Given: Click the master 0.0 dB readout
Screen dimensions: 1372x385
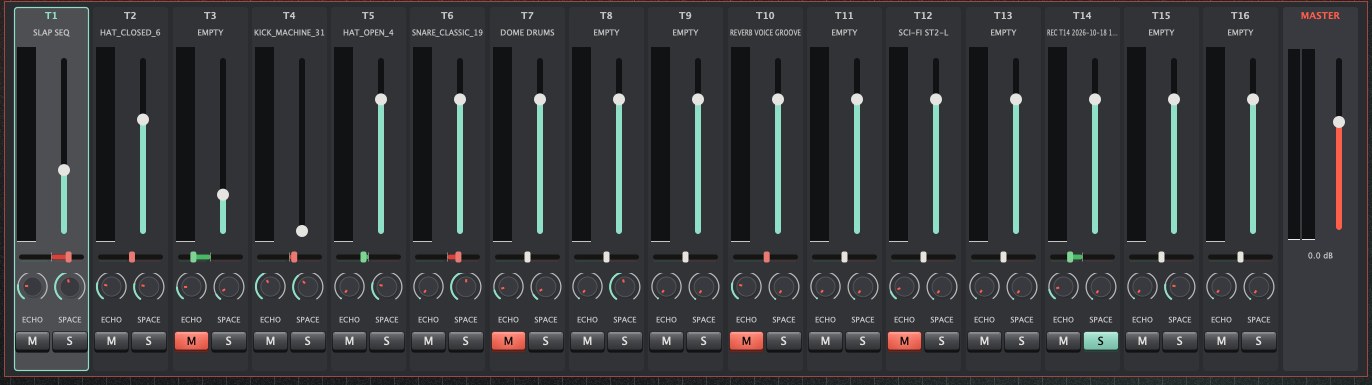Looking at the screenshot, I should pos(1320,256).
